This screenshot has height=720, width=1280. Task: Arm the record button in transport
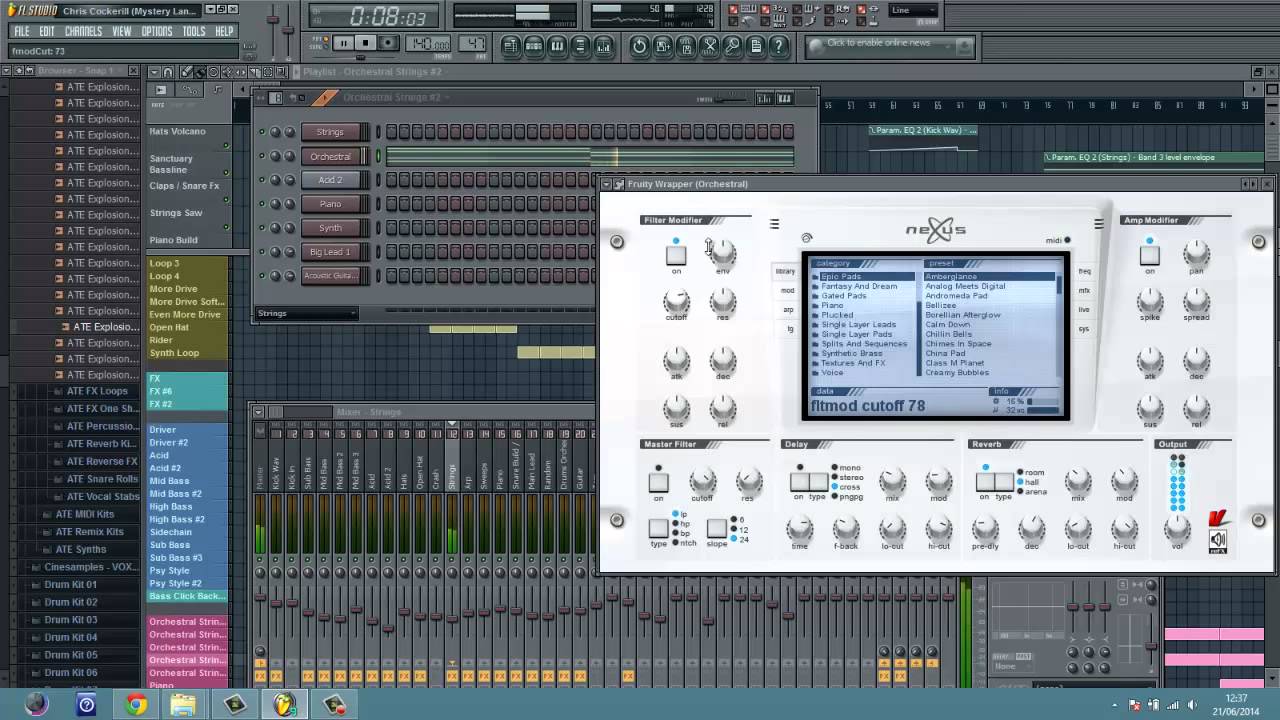389,43
